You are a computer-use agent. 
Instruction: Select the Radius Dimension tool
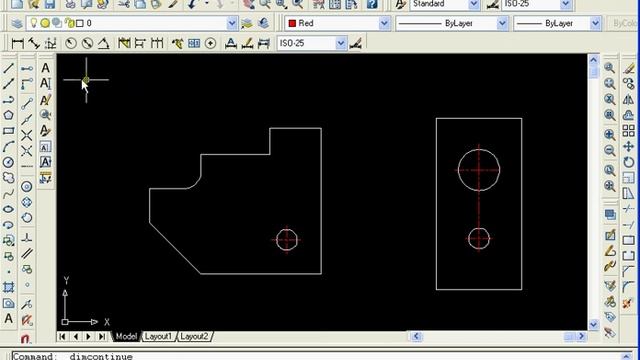(x=71, y=43)
